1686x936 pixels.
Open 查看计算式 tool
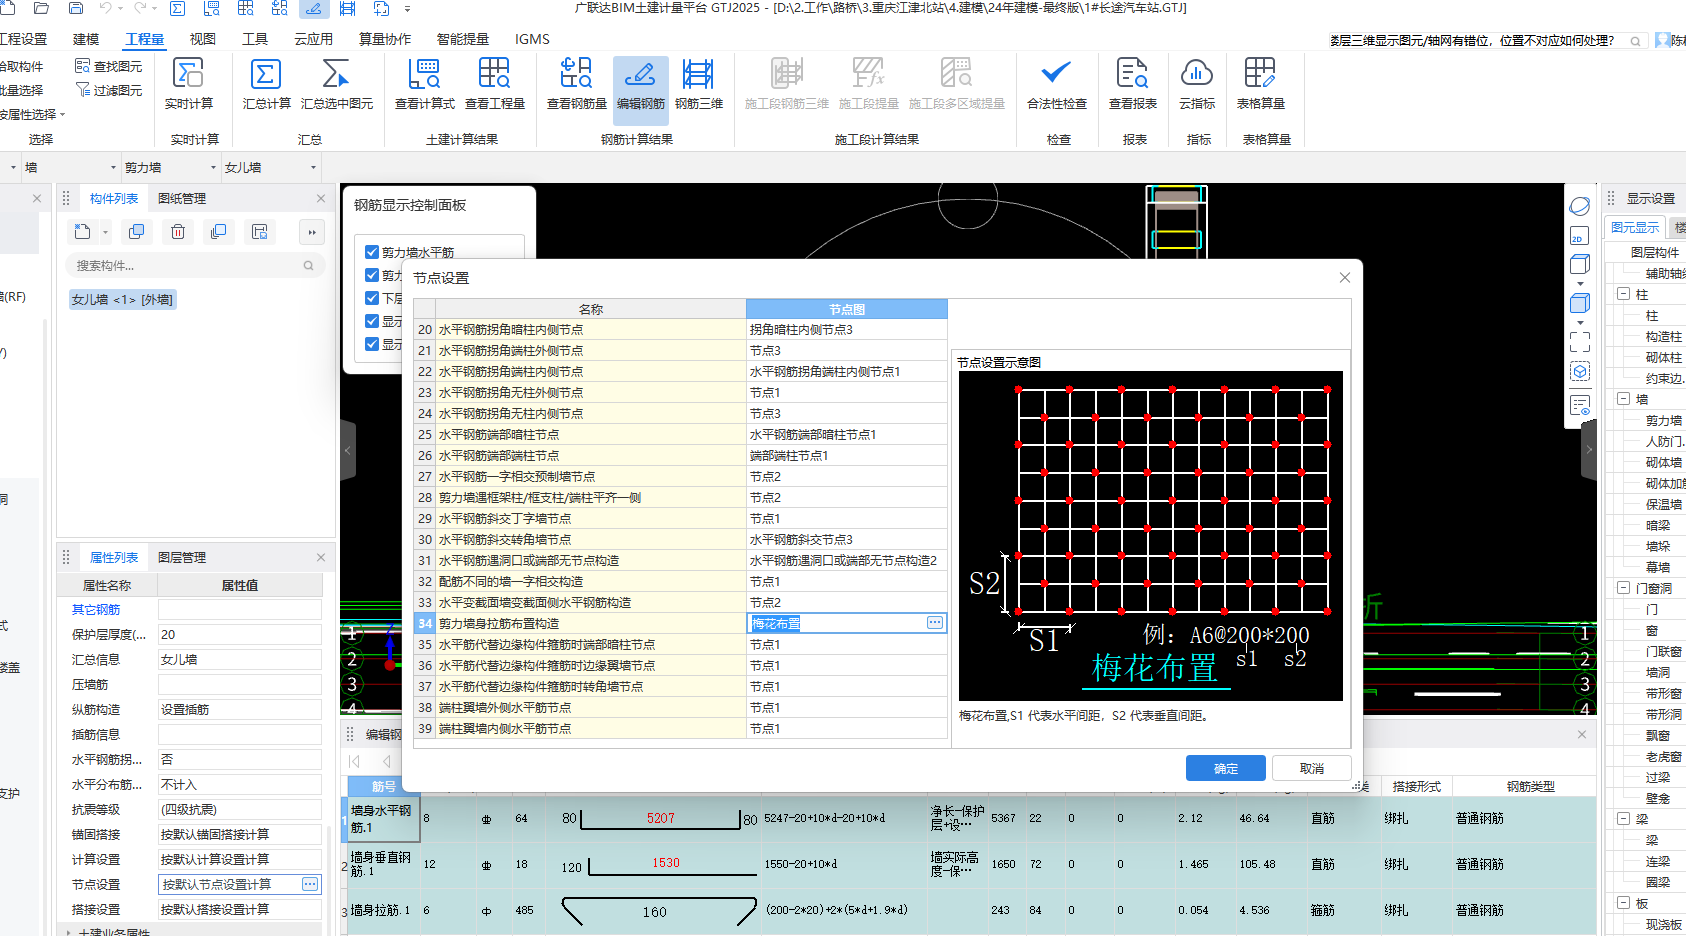tap(425, 84)
